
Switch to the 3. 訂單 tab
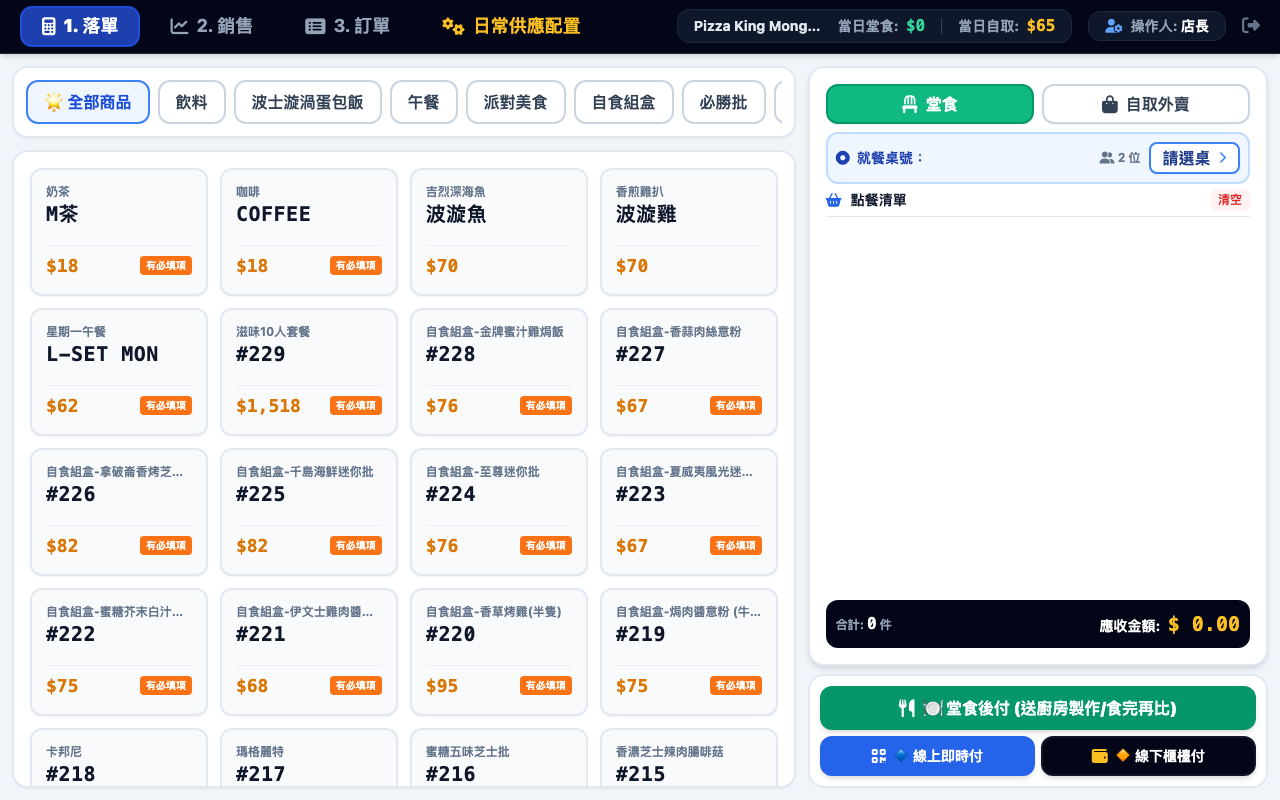coord(348,26)
